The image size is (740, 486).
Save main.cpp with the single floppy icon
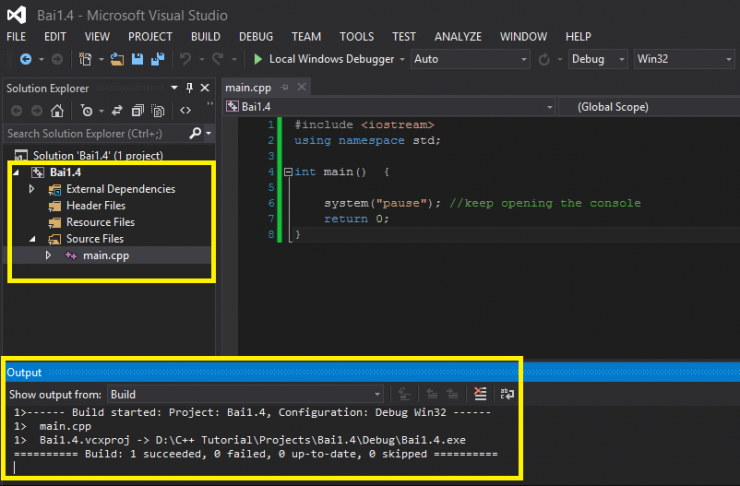coord(137,59)
